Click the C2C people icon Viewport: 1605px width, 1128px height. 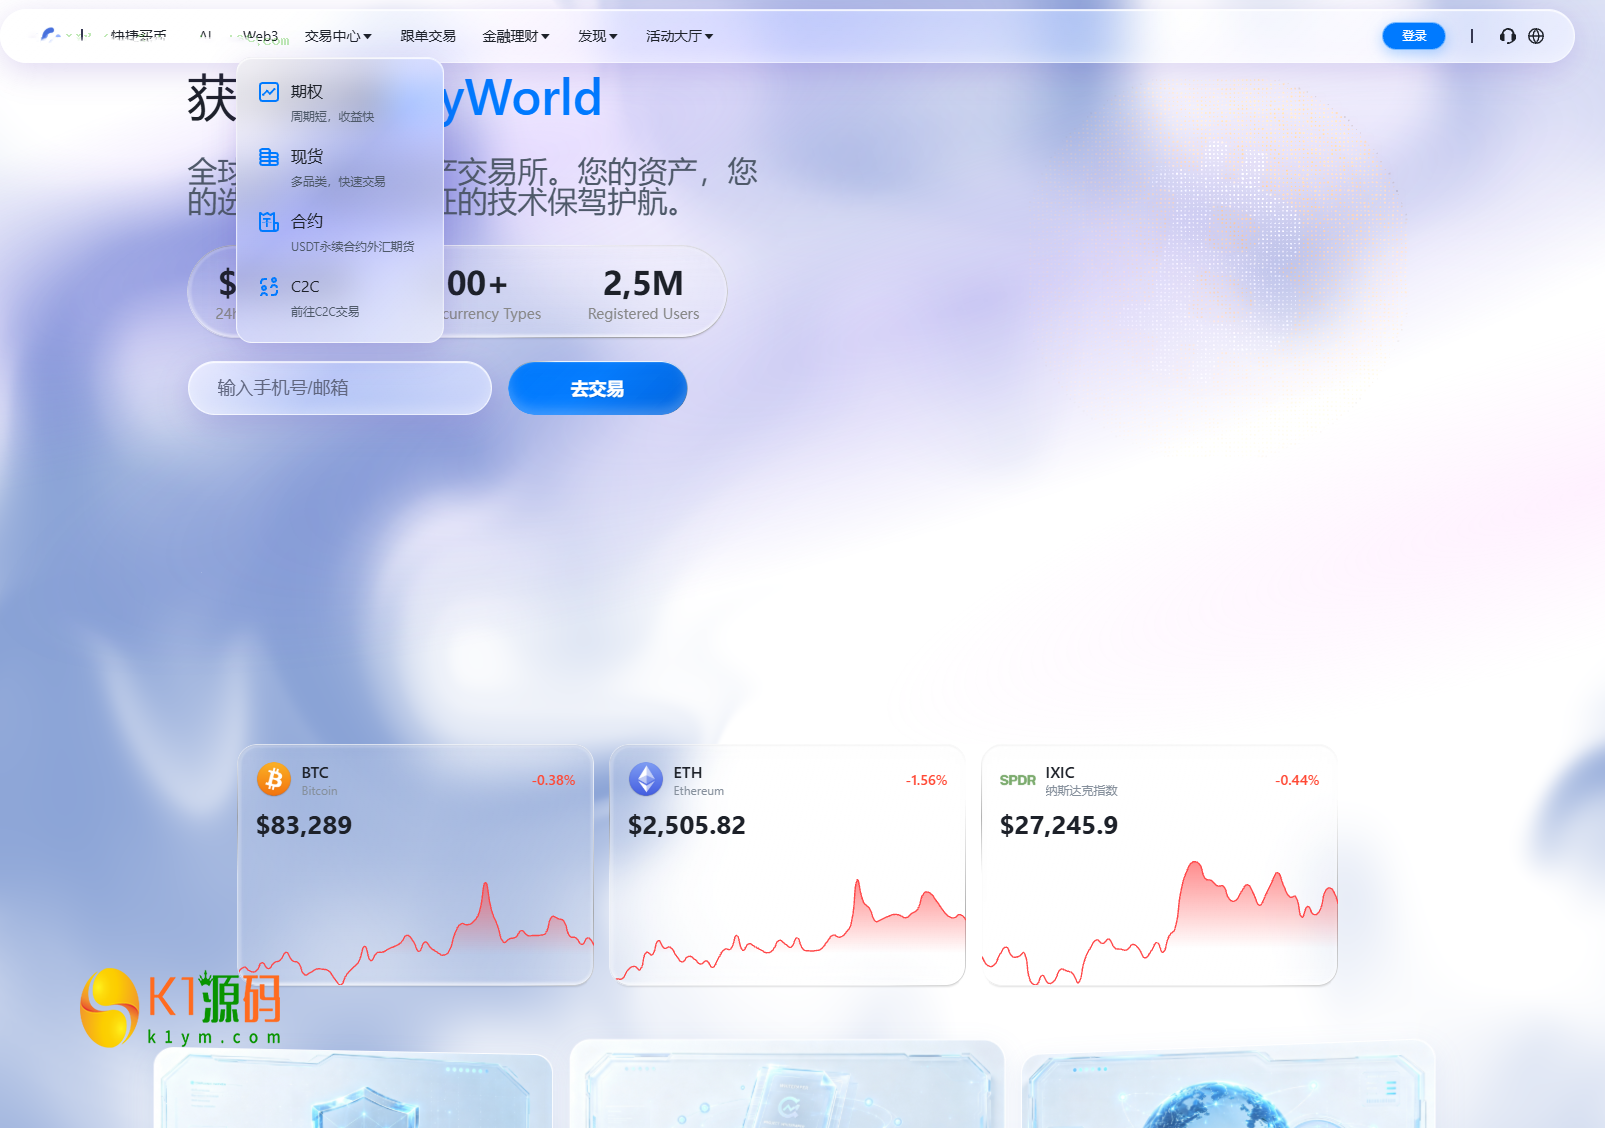pos(269,287)
